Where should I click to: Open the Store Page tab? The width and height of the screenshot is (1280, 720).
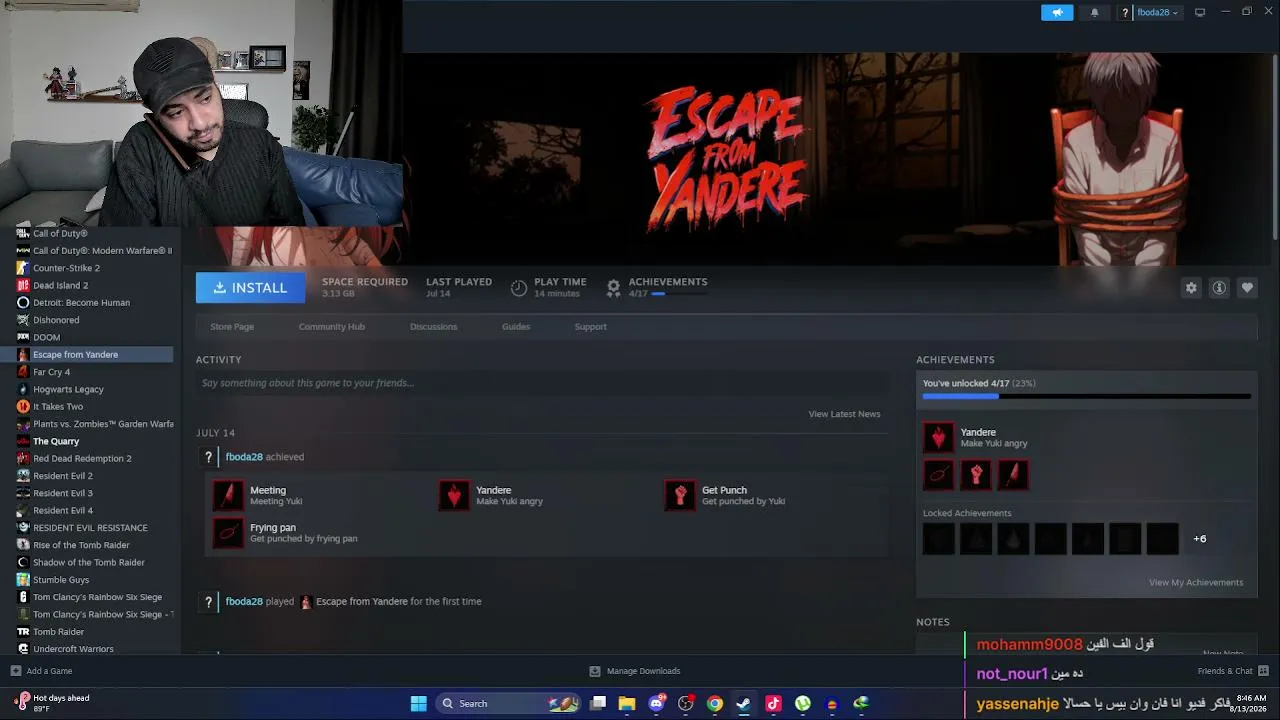pos(232,326)
